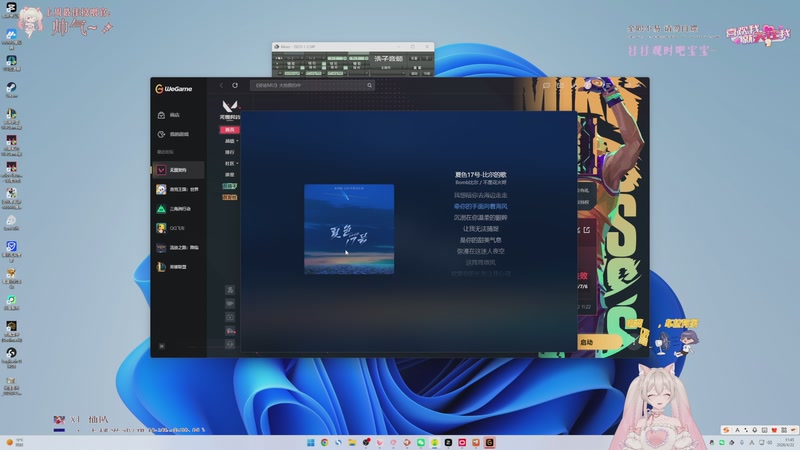Viewport: 800px width, 450px height.
Task: Click lyric line 让我无法捕捉
Action: [481, 229]
